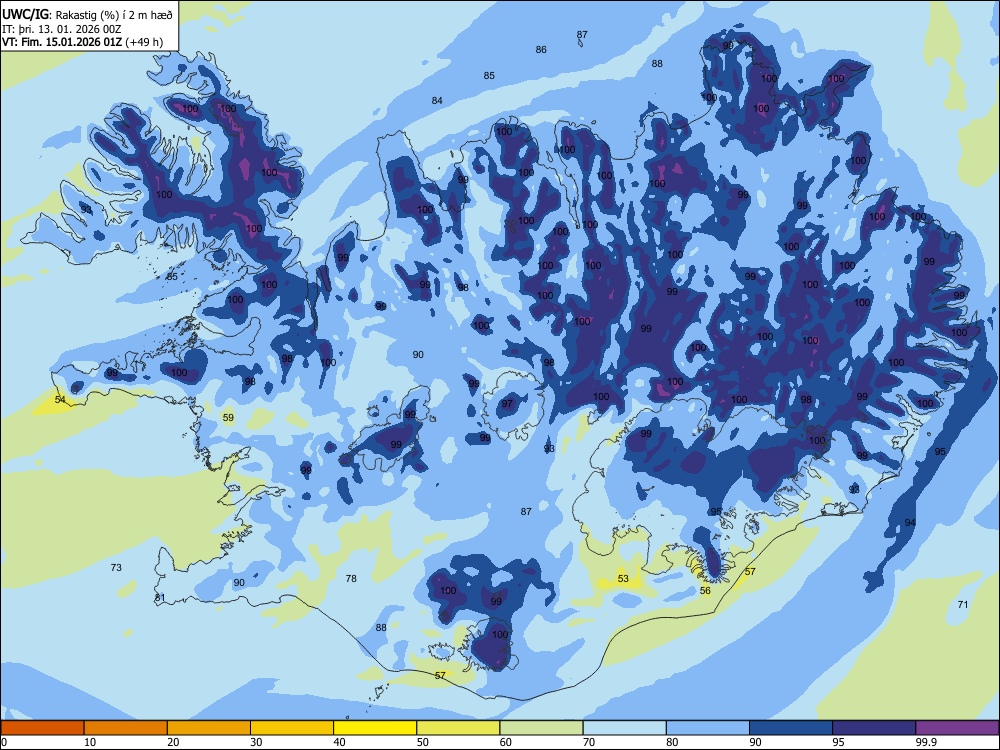
Task: Click the map value '54' on the west peninsula
Action: [60, 400]
